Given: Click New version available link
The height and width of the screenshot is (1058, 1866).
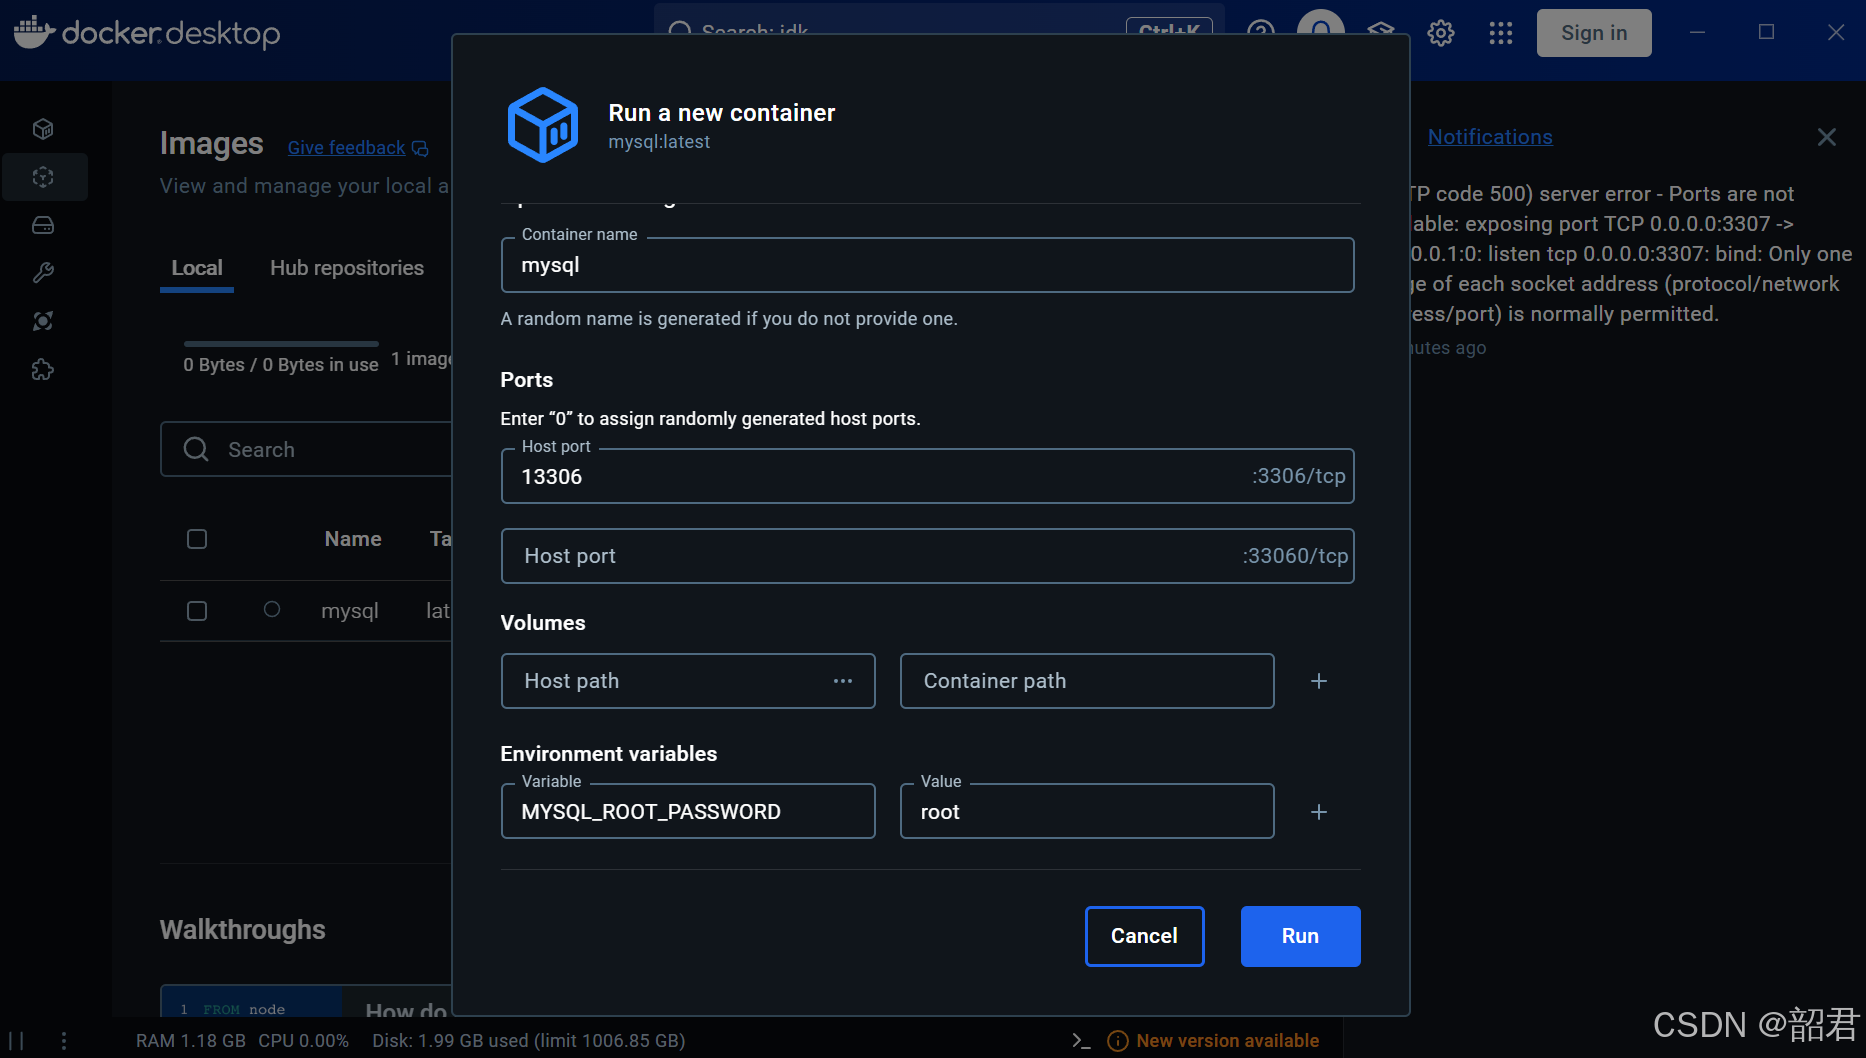Looking at the screenshot, I should point(1227,1041).
